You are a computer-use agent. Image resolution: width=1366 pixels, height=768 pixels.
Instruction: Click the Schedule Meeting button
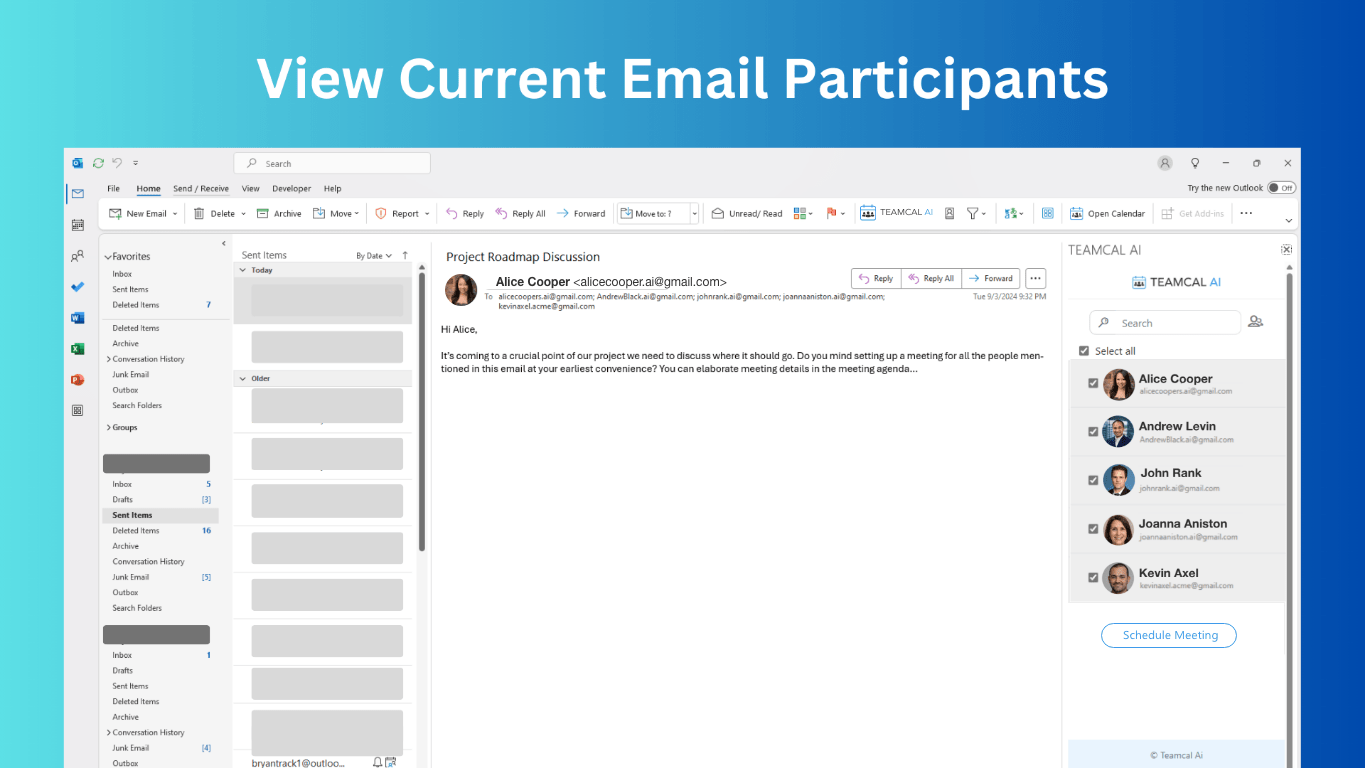tap(1169, 635)
